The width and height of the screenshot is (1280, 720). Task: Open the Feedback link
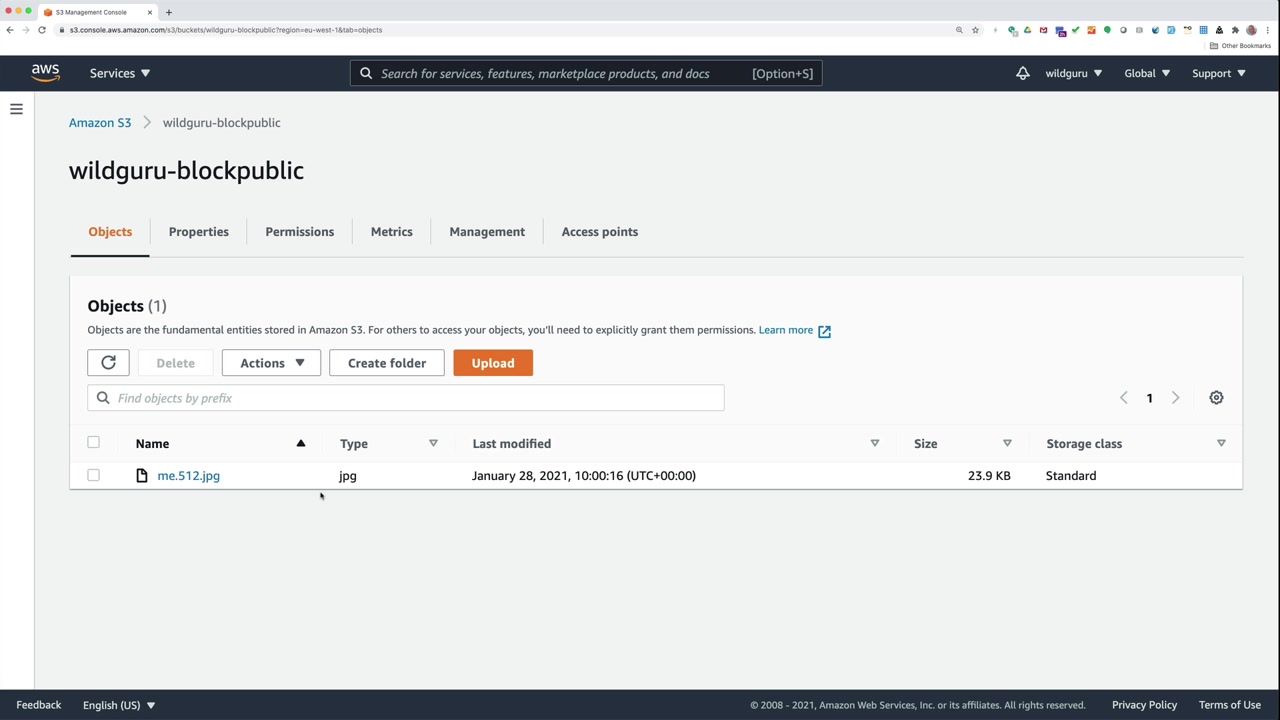(39, 705)
